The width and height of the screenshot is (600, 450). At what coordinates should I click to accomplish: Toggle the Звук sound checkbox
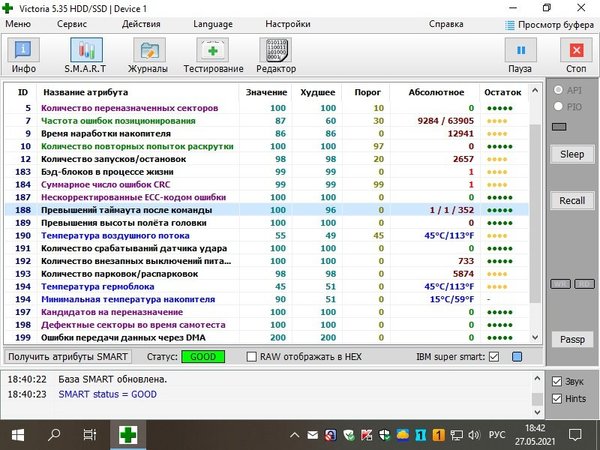[x=557, y=381]
